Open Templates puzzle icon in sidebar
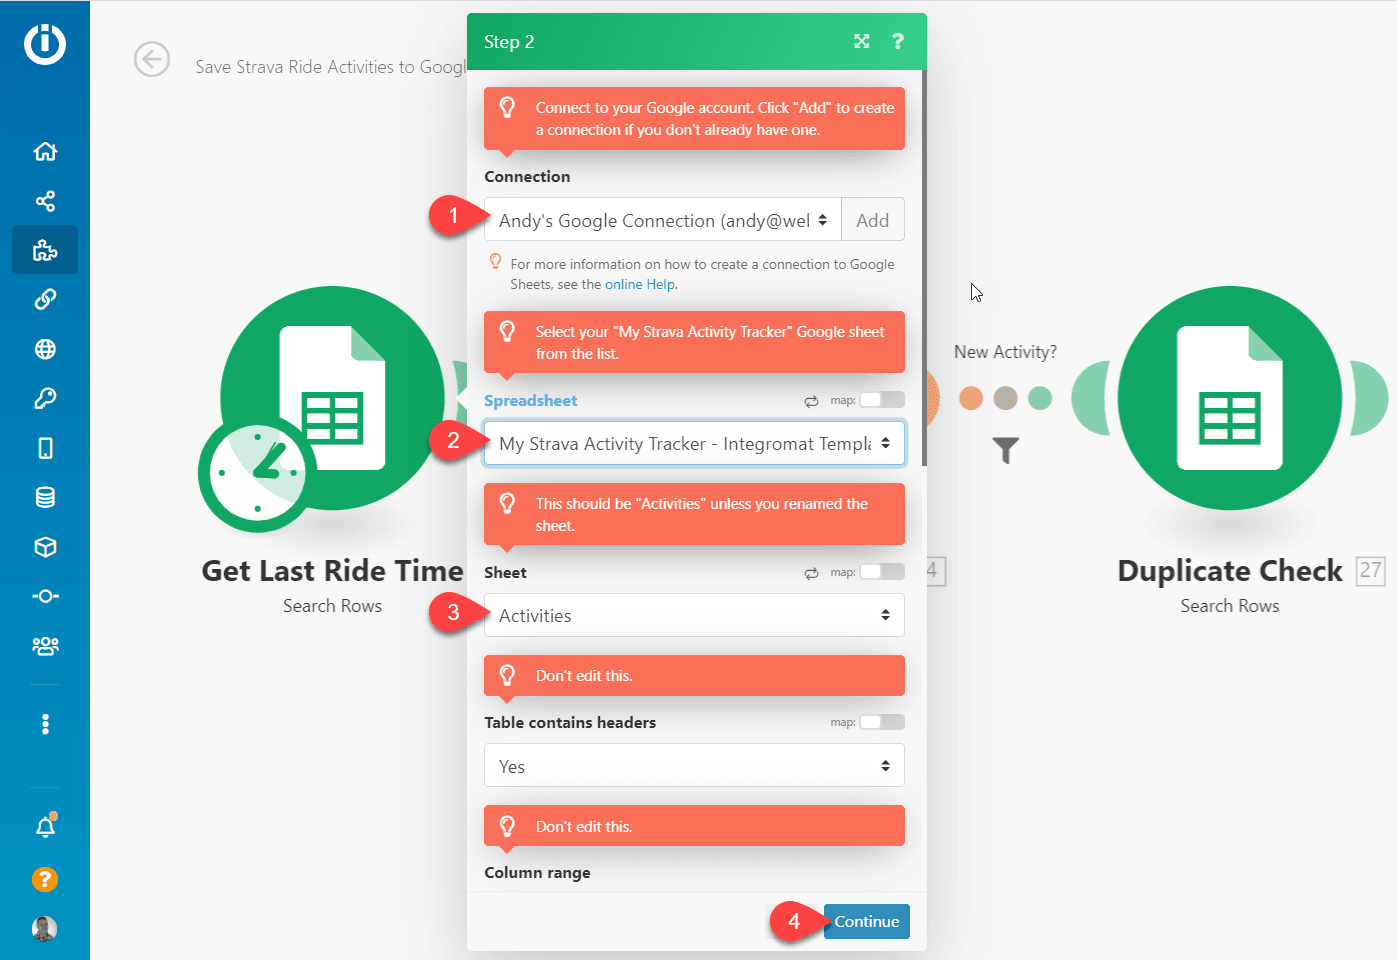The image size is (1397, 960). pyautogui.click(x=45, y=250)
